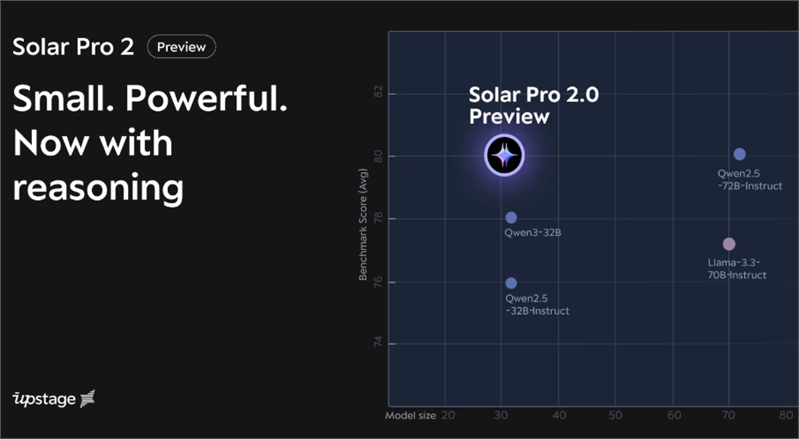Click the Qwen2.5-32B-Instruct label text
799x439 pixels.
point(537,305)
